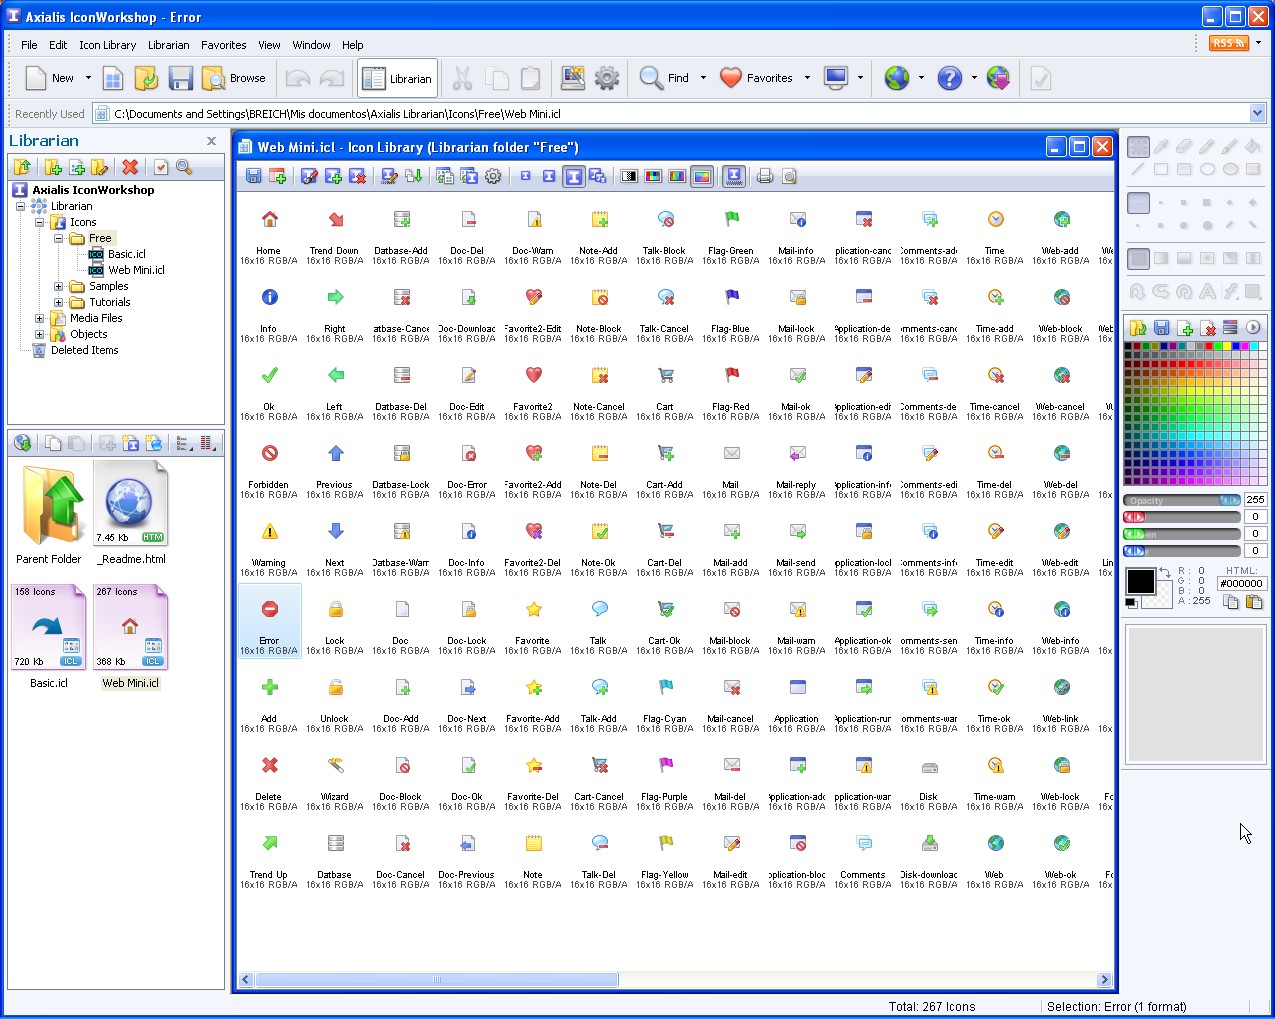
Task: Click the gear settings icon in main toolbar
Action: tap(607, 78)
